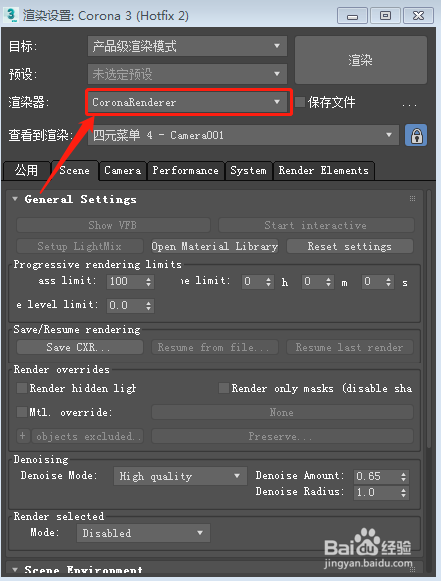
Task: Switch to the Scene tab
Action: coord(74,170)
